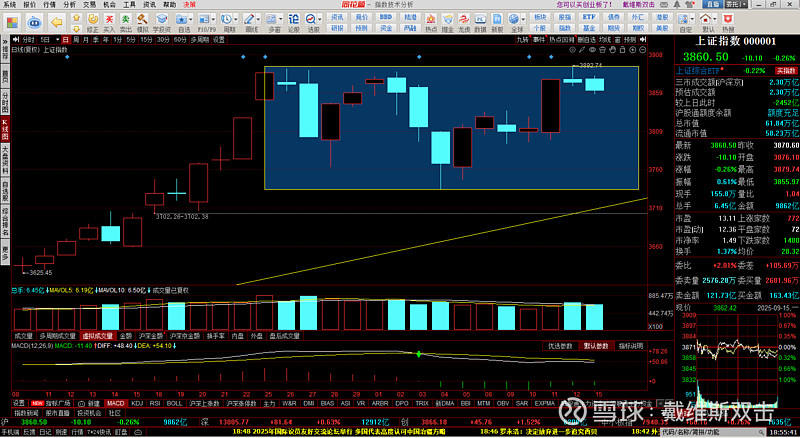Expand the 画线 dropdown arrow
Screen dimensions: 800x438
pos(259,19)
